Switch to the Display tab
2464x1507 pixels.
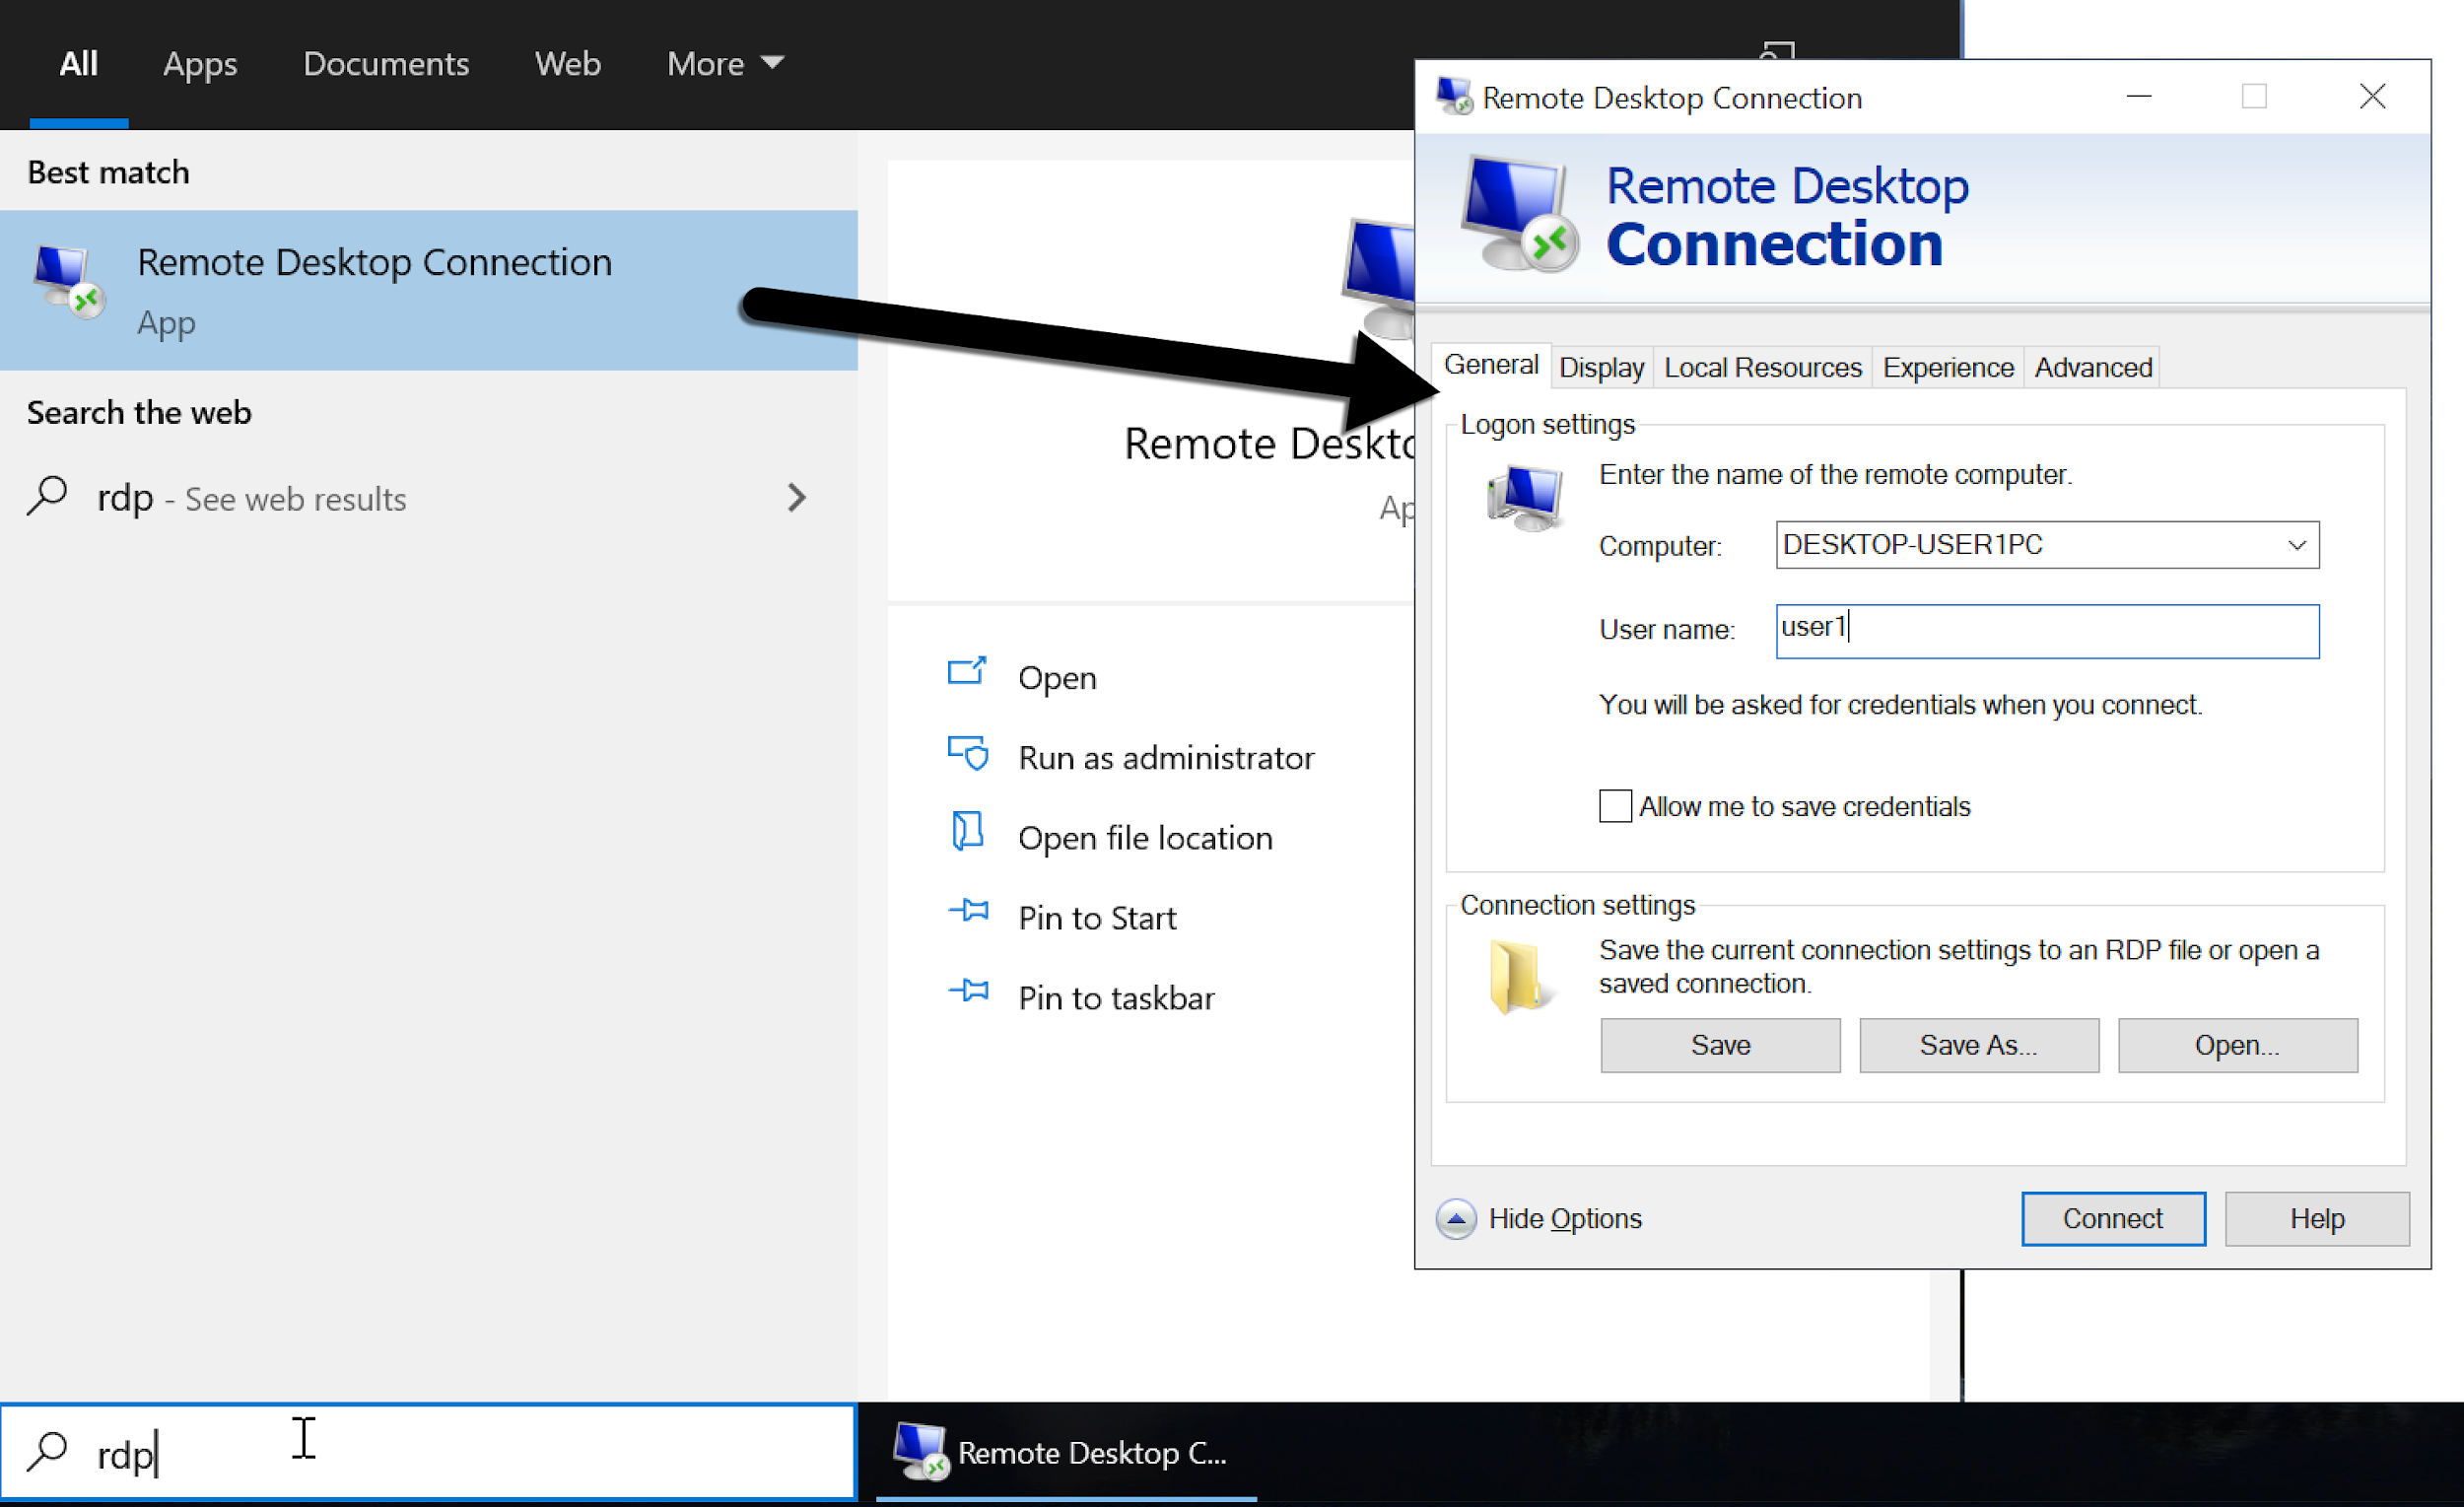pos(1600,367)
